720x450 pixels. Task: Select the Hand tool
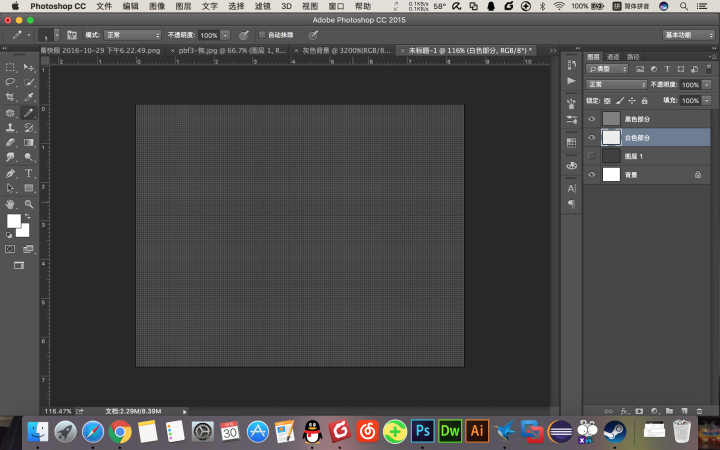[10, 204]
